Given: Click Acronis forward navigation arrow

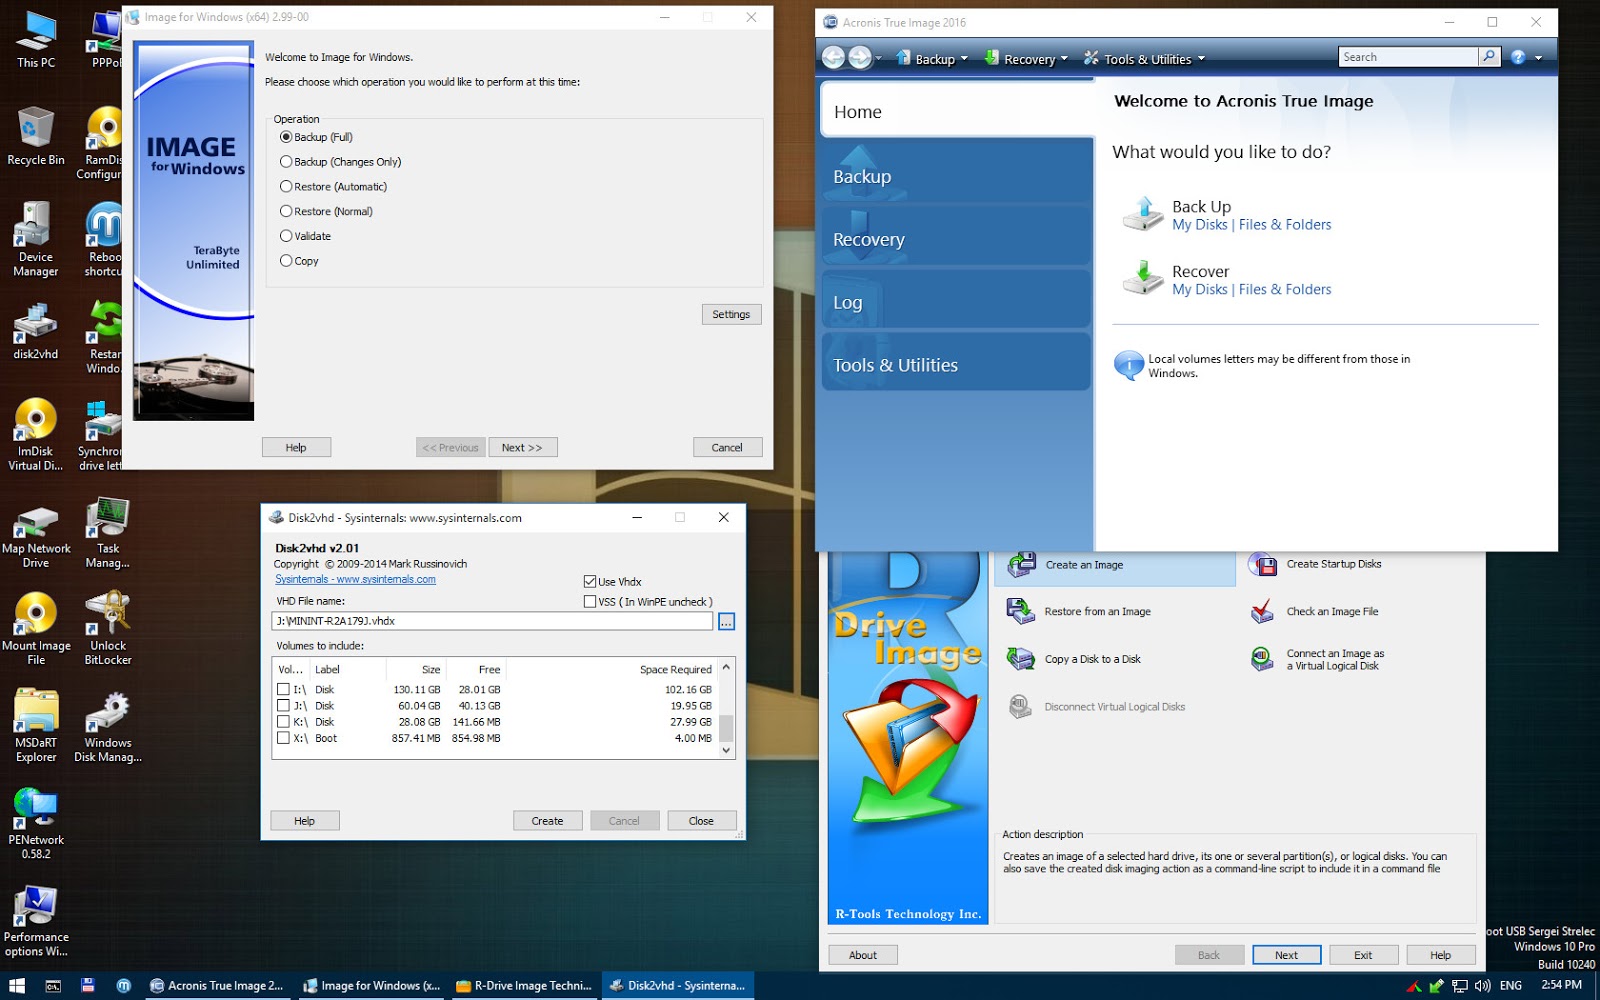Looking at the screenshot, I should click(x=860, y=57).
